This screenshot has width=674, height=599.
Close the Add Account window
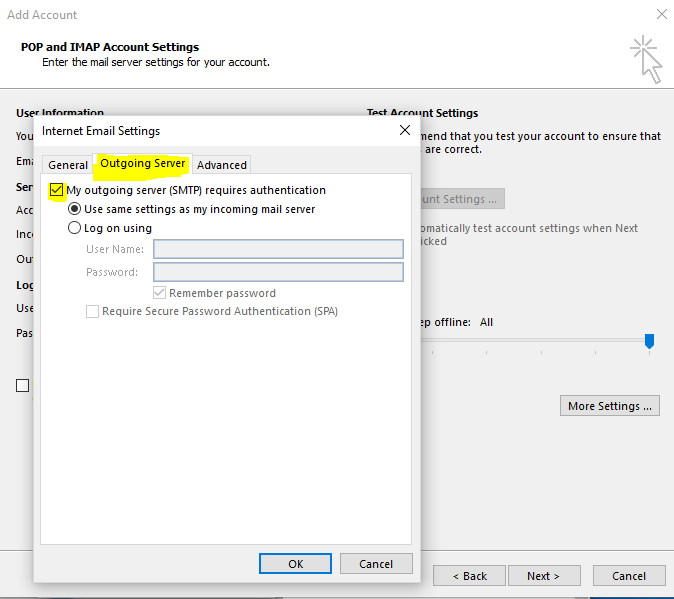(x=661, y=15)
